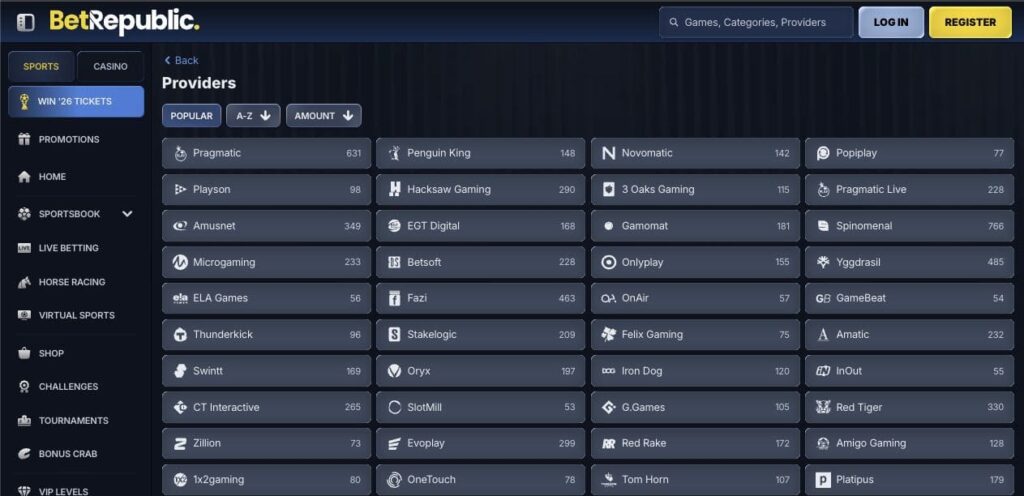Click the Pragmatic provider logo icon
The width and height of the screenshot is (1024, 496).
point(180,153)
